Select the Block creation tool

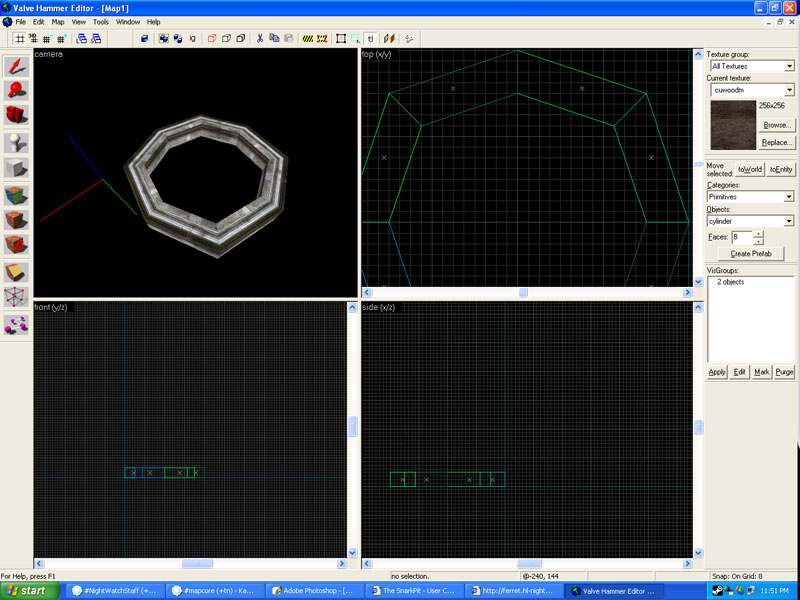16,168
